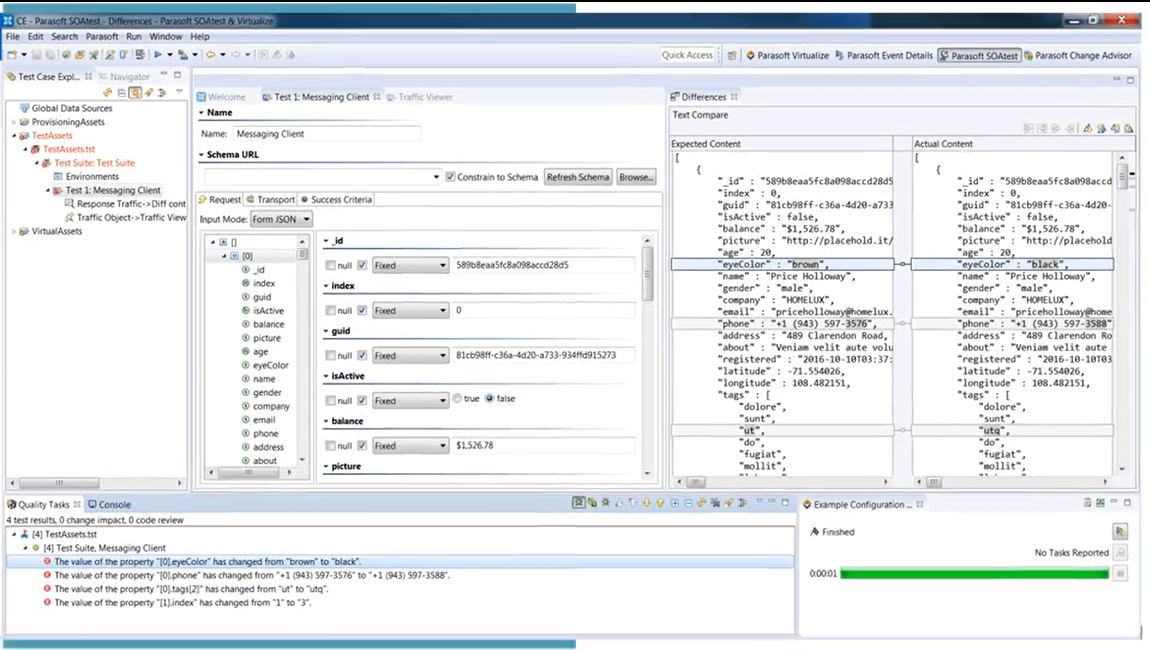The height and width of the screenshot is (650, 1150).
Task: Switch to the Traffic Viewer tab
Action: pyautogui.click(x=420, y=97)
